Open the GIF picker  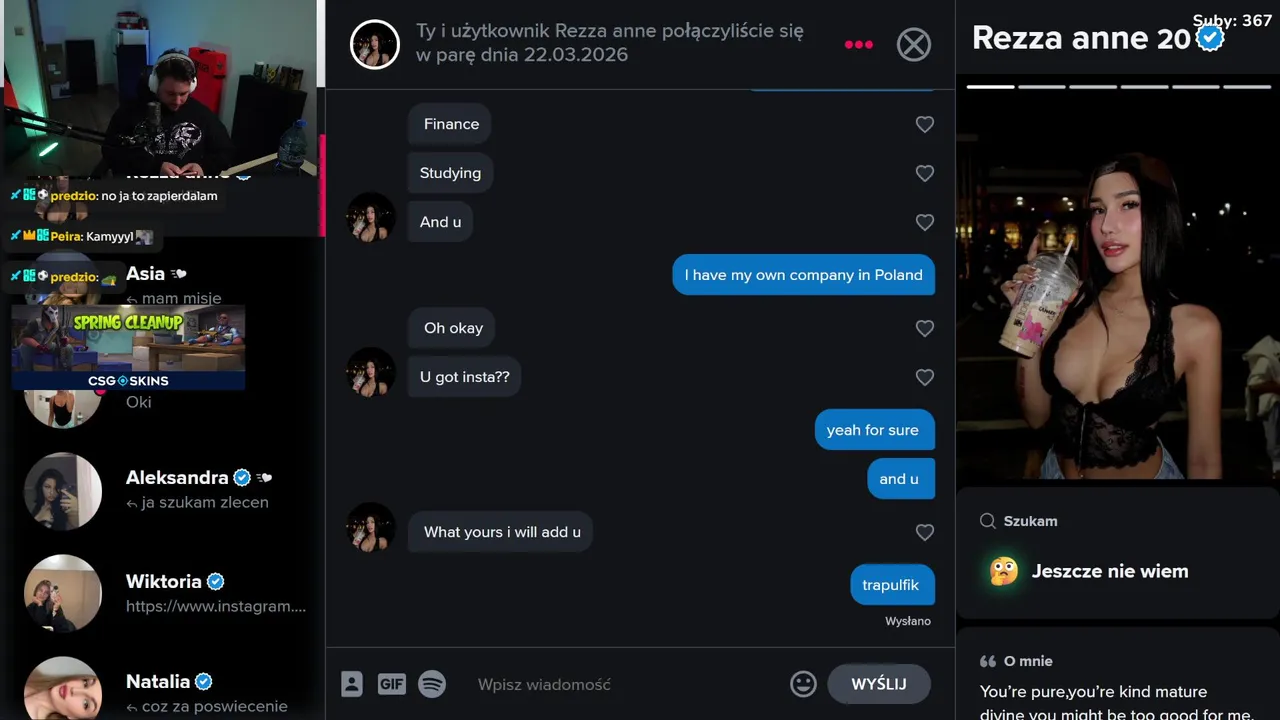[392, 684]
